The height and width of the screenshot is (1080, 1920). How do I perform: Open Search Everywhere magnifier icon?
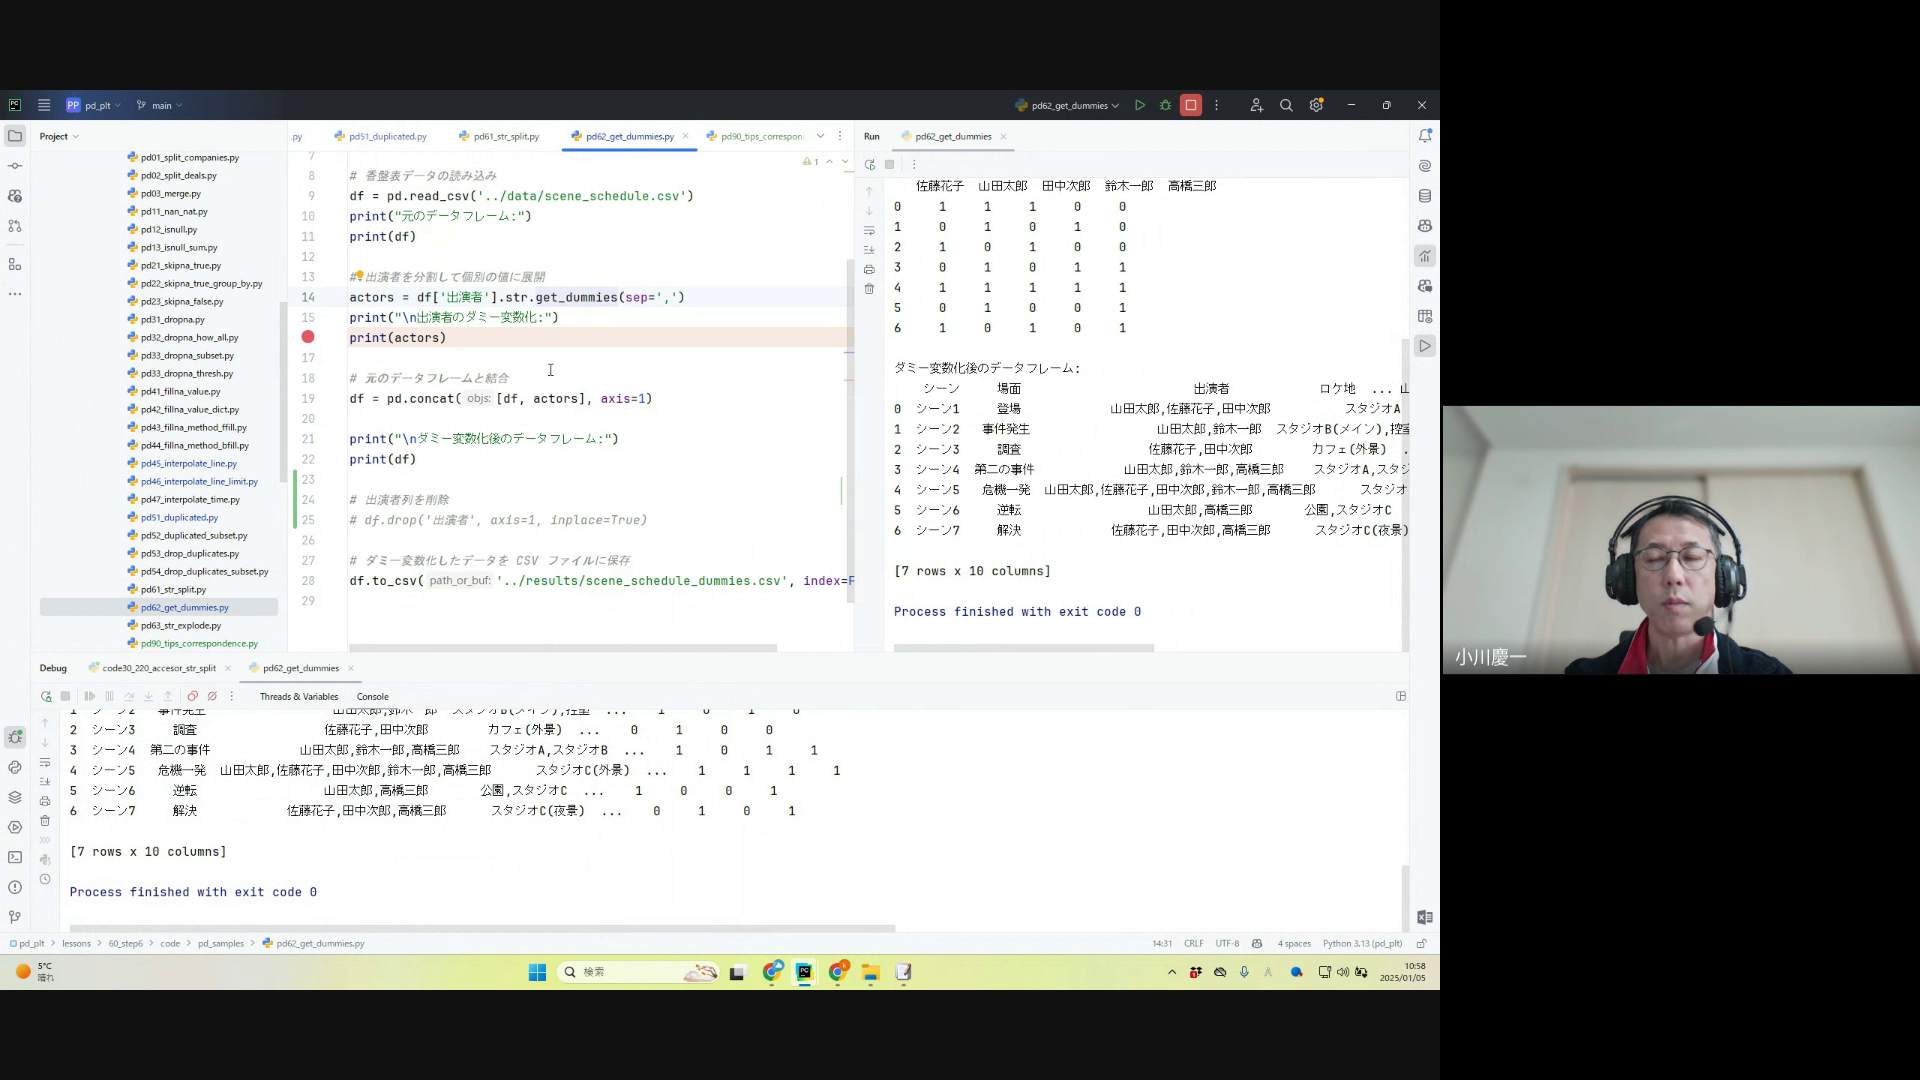pyautogui.click(x=1286, y=105)
